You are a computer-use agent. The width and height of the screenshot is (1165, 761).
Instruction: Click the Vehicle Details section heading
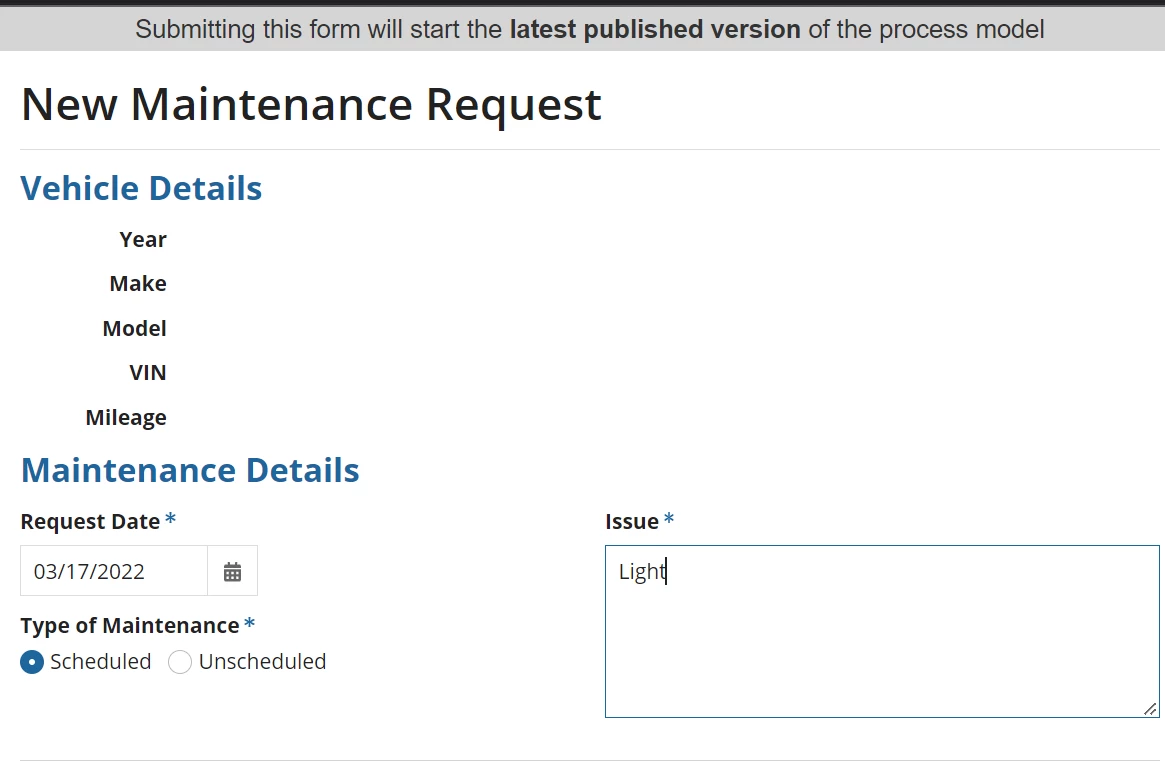click(141, 188)
